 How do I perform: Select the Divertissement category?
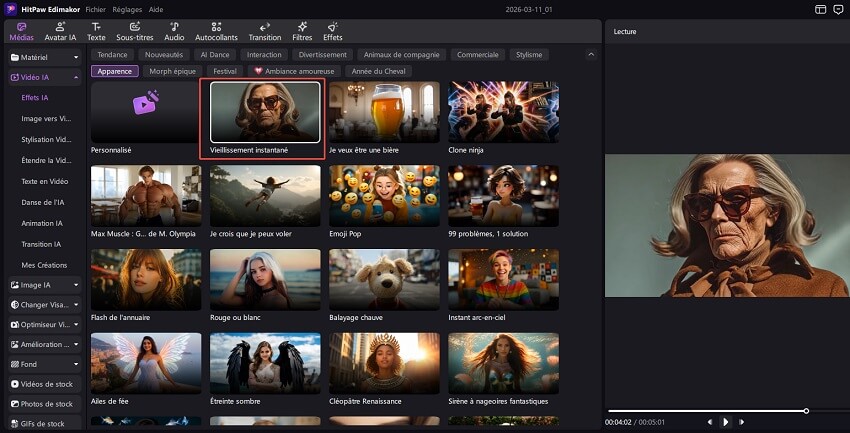click(x=323, y=54)
